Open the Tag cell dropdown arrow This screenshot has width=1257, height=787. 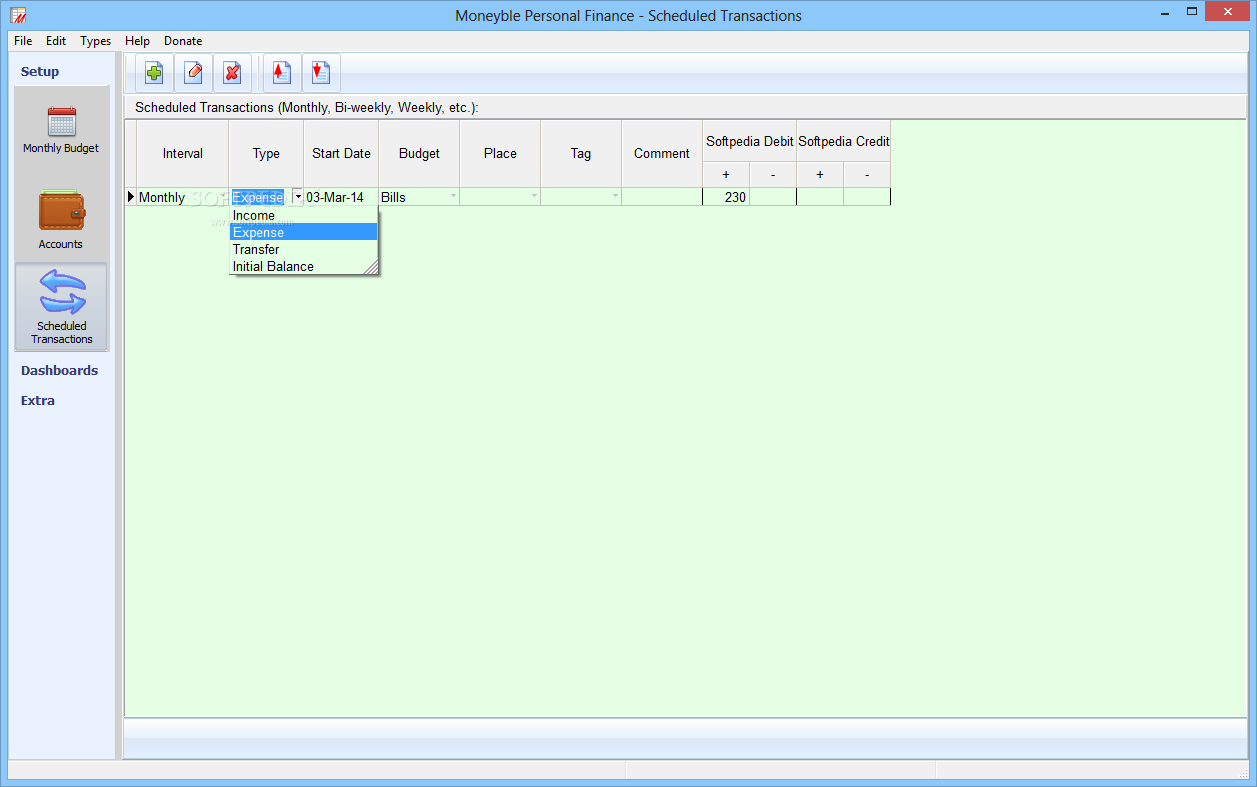(x=616, y=197)
